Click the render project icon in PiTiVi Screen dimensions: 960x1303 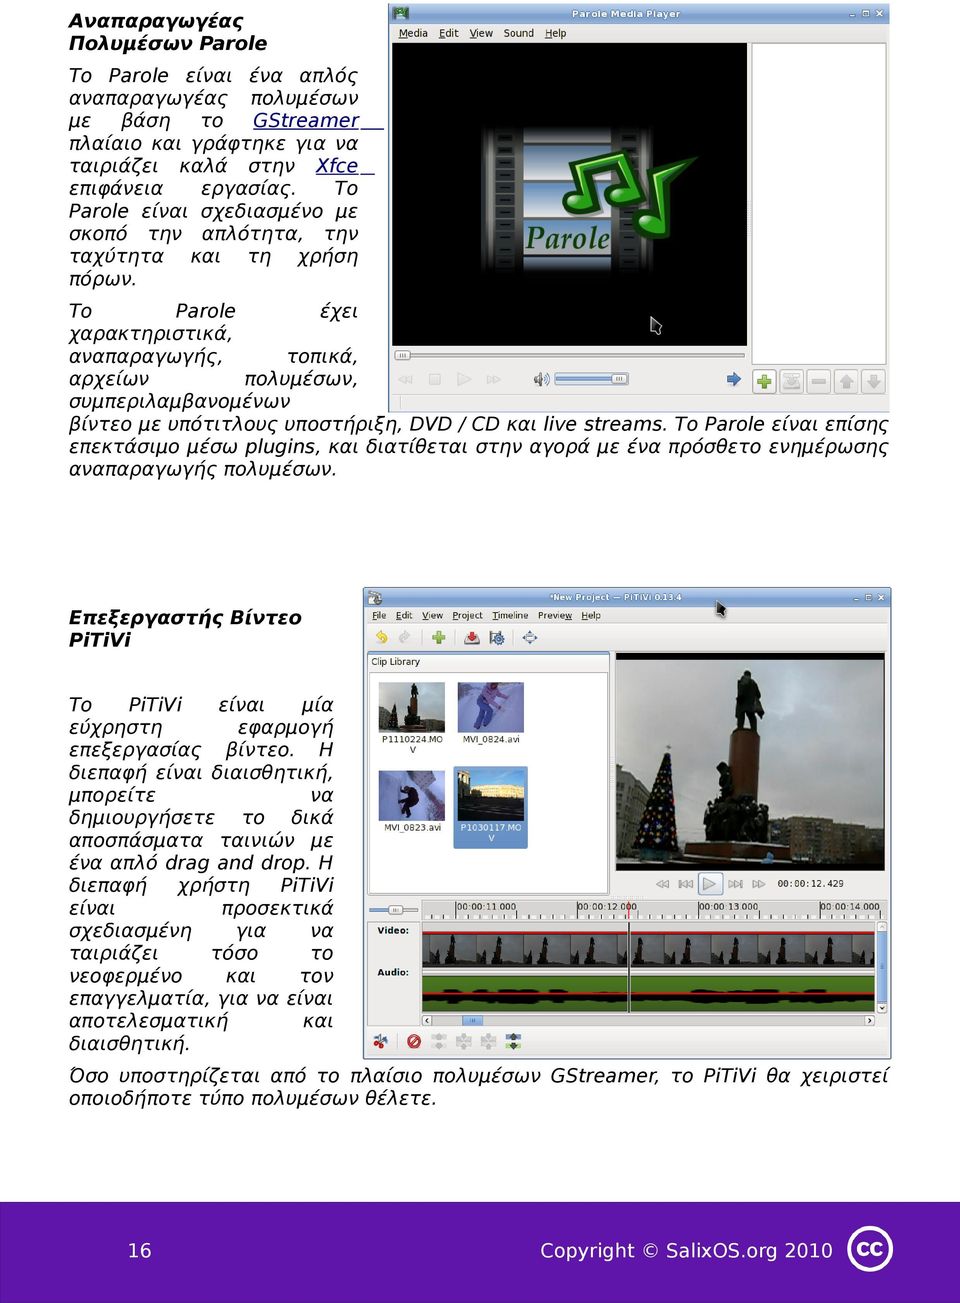coord(471,637)
